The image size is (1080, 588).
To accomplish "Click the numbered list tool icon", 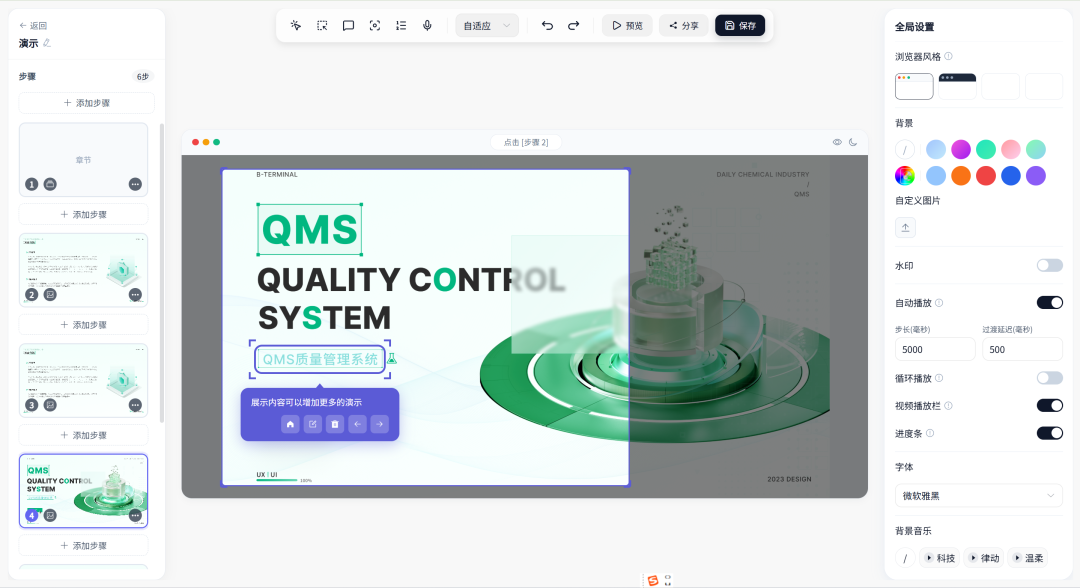I will coord(401,25).
